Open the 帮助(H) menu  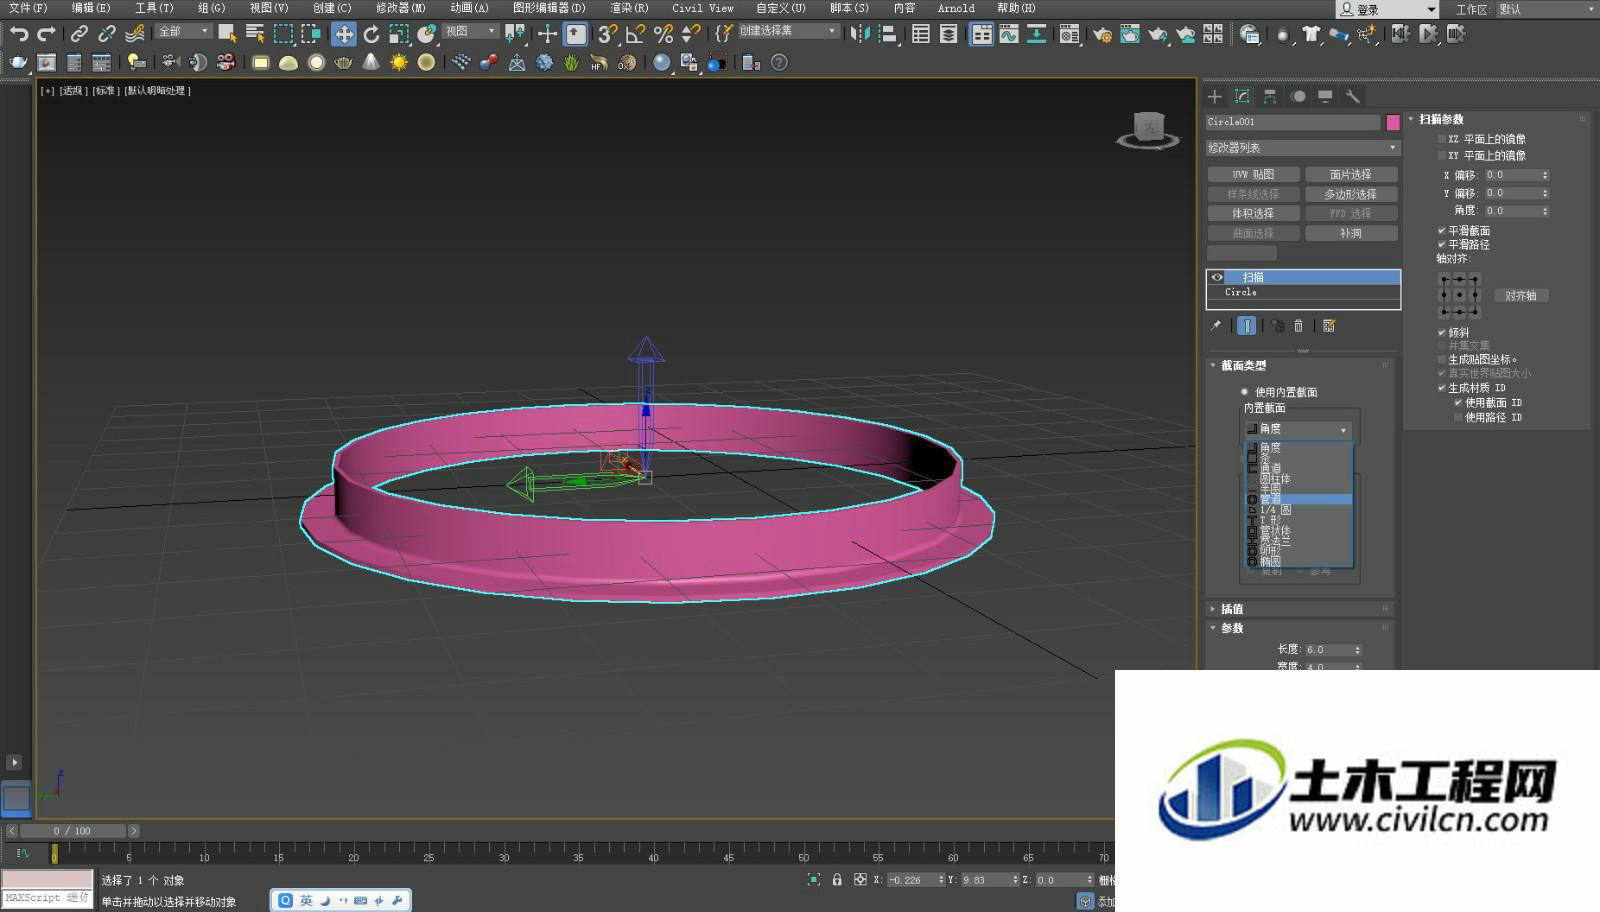[x=1016, y=8]
